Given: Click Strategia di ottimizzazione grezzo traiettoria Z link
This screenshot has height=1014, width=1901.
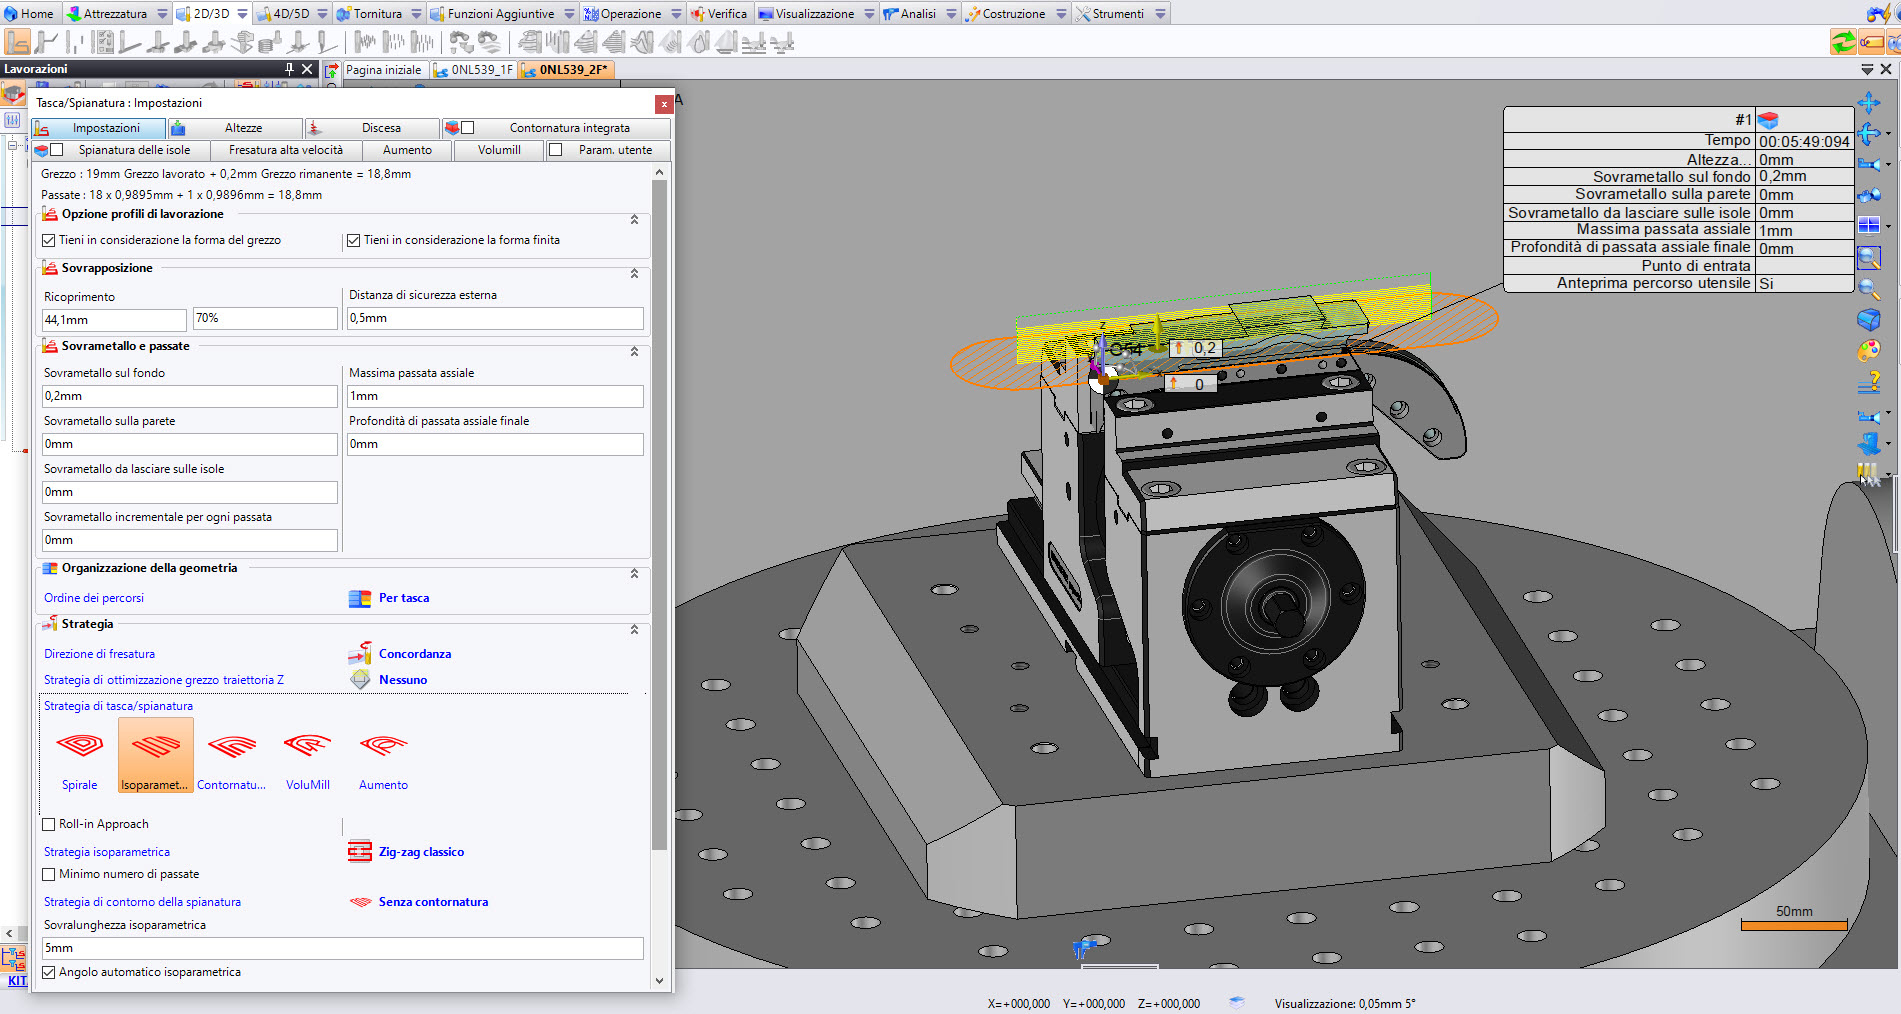Looking at the screenshot, I should pos(164,680).
